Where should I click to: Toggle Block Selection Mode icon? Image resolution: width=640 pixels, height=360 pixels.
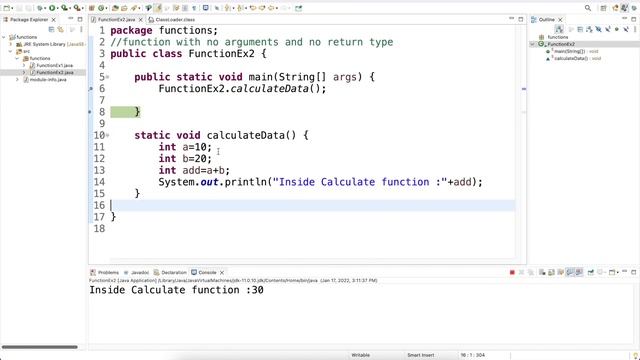(x=185, y=8)
